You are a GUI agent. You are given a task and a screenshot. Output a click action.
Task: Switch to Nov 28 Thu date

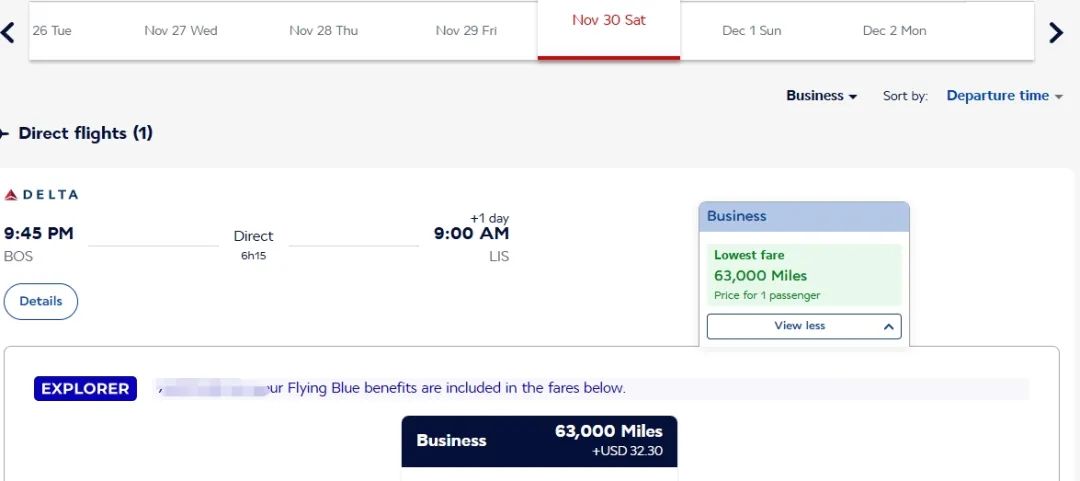(323, 31)
